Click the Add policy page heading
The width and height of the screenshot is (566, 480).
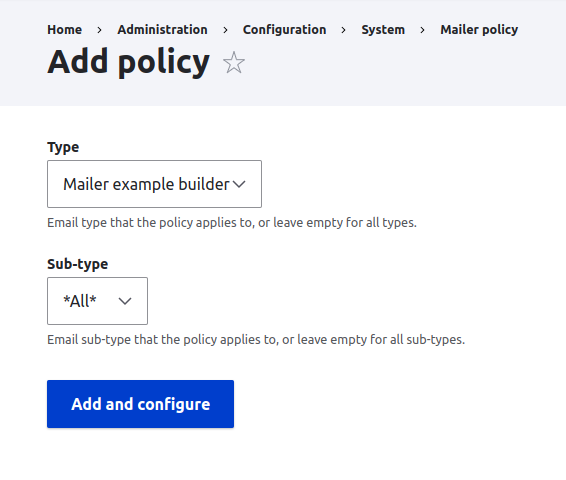[129, 62]
